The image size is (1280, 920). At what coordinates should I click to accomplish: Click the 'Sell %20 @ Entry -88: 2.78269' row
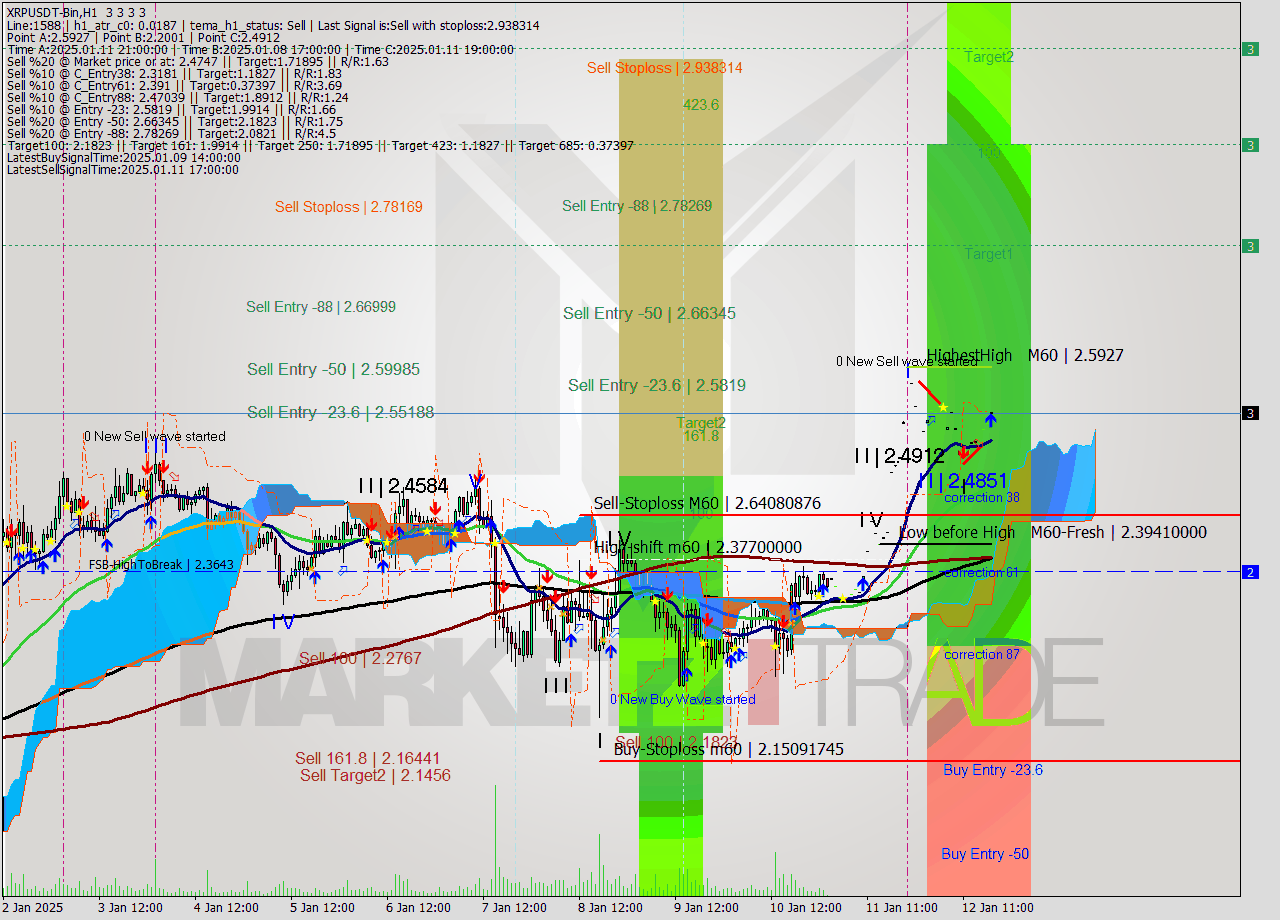(171, 133)
